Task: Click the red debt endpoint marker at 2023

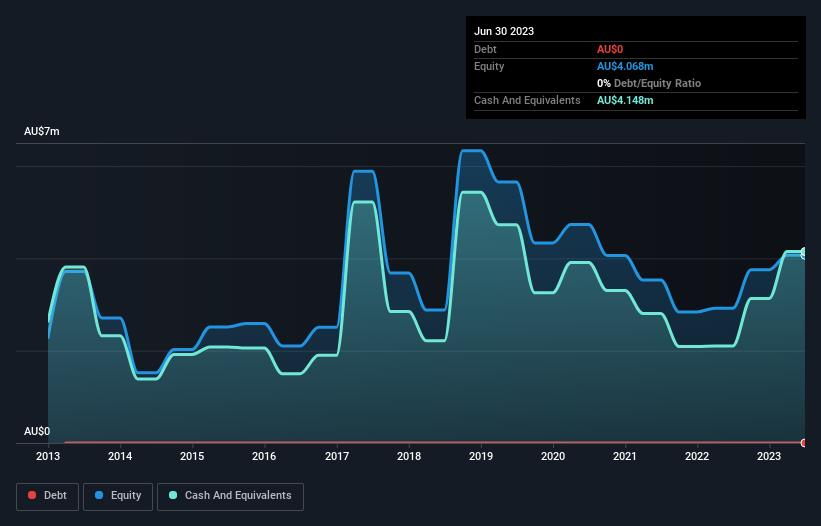Action: point(804,443)
